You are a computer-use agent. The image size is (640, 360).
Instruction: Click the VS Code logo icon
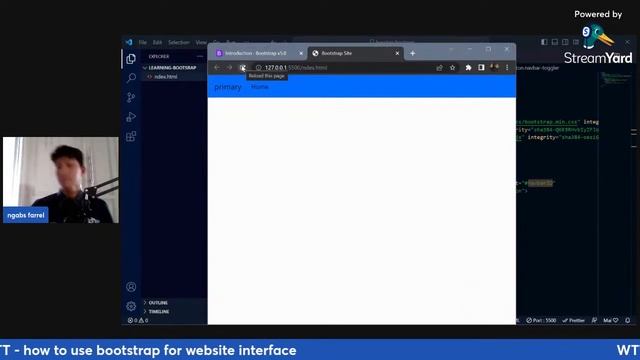(129, 42)
